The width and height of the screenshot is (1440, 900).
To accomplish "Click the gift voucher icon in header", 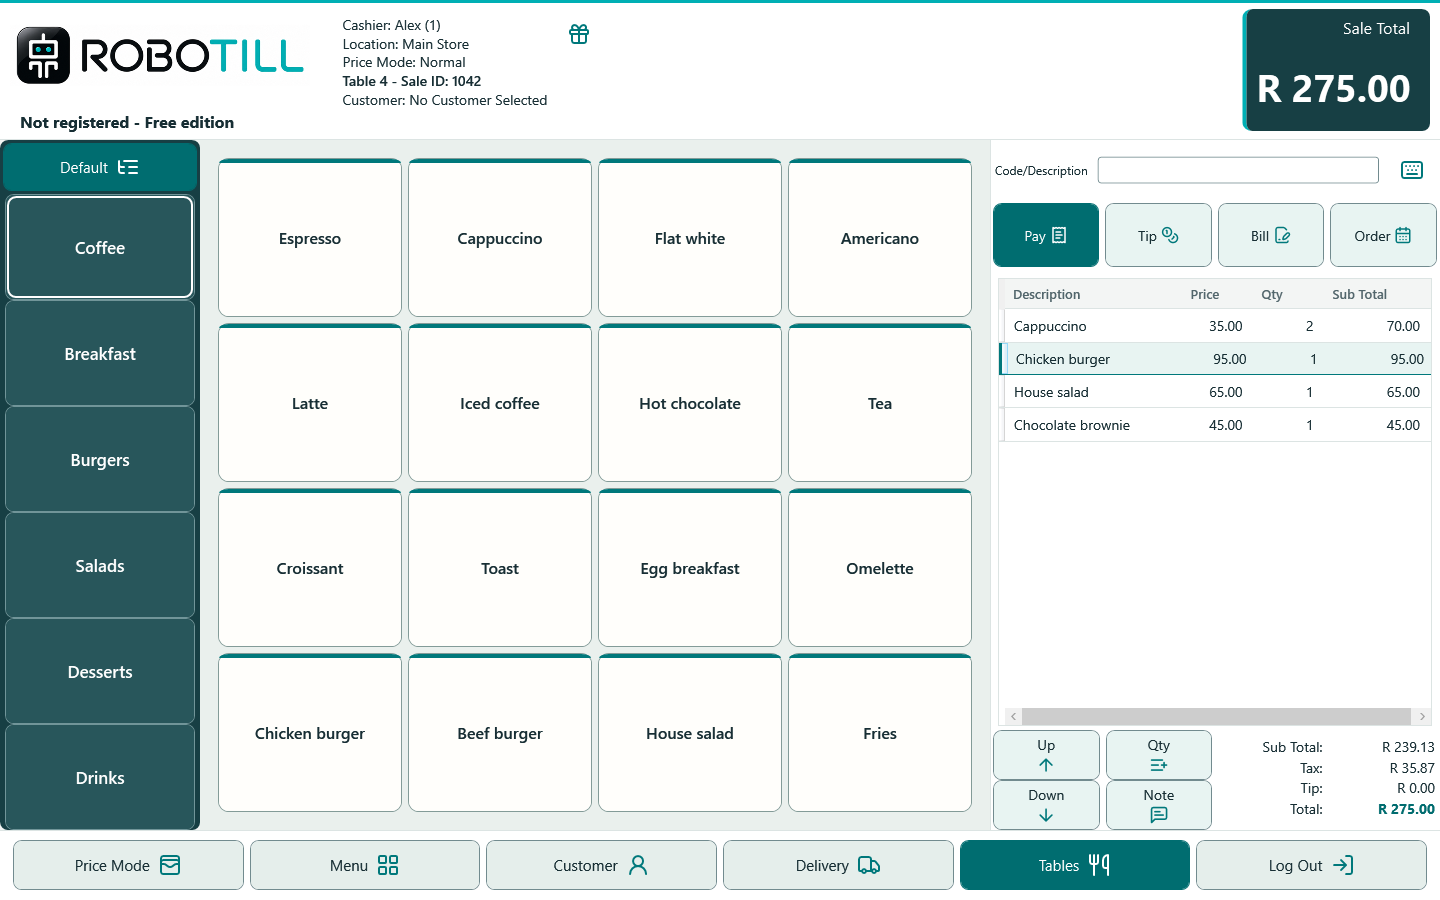I will [579, 34].
